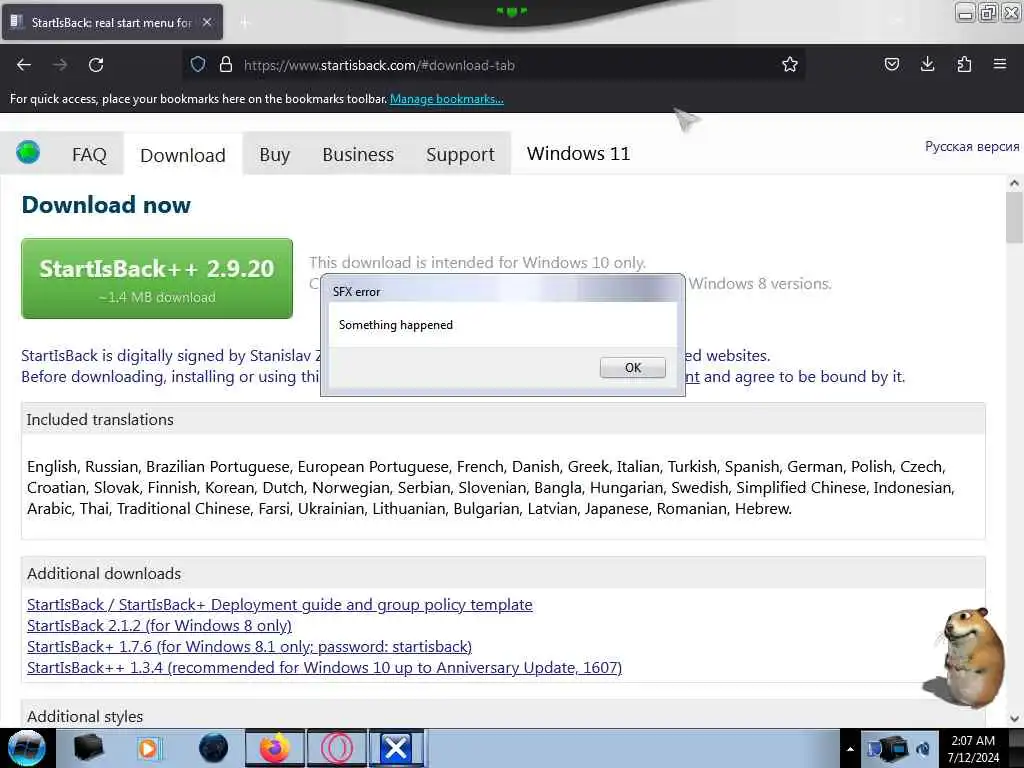Image resolution: width=1024 pixels, height=768 pixels.
Task: Open a new tab with the plus button
Action: (x=245, y=23)
